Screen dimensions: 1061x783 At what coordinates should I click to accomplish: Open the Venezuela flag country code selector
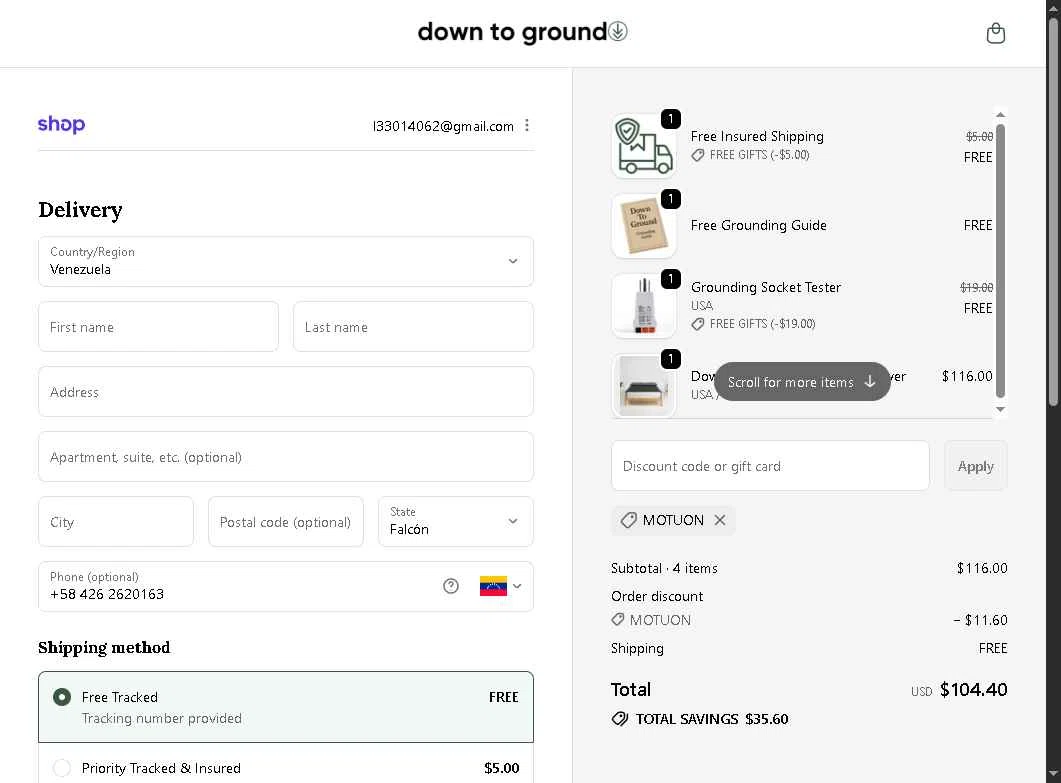click(501, 586)
